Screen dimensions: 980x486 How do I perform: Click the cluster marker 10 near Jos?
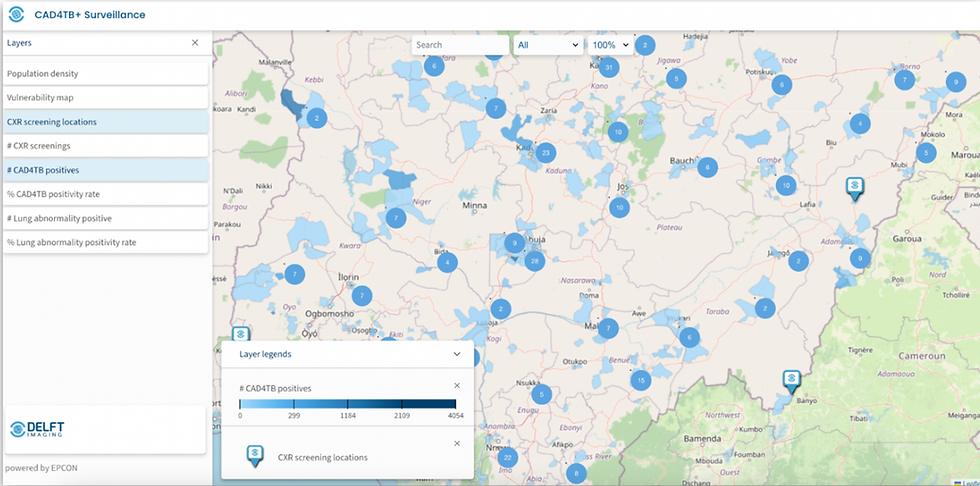click(619, 207)
